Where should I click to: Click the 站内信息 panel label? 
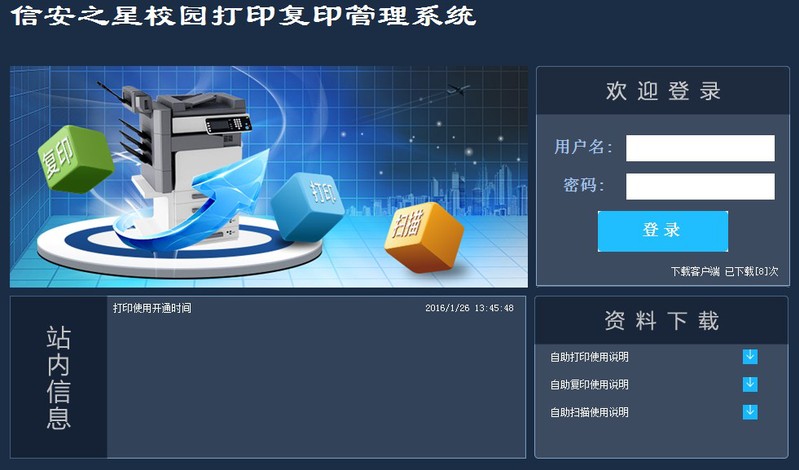tap(59, 378)
